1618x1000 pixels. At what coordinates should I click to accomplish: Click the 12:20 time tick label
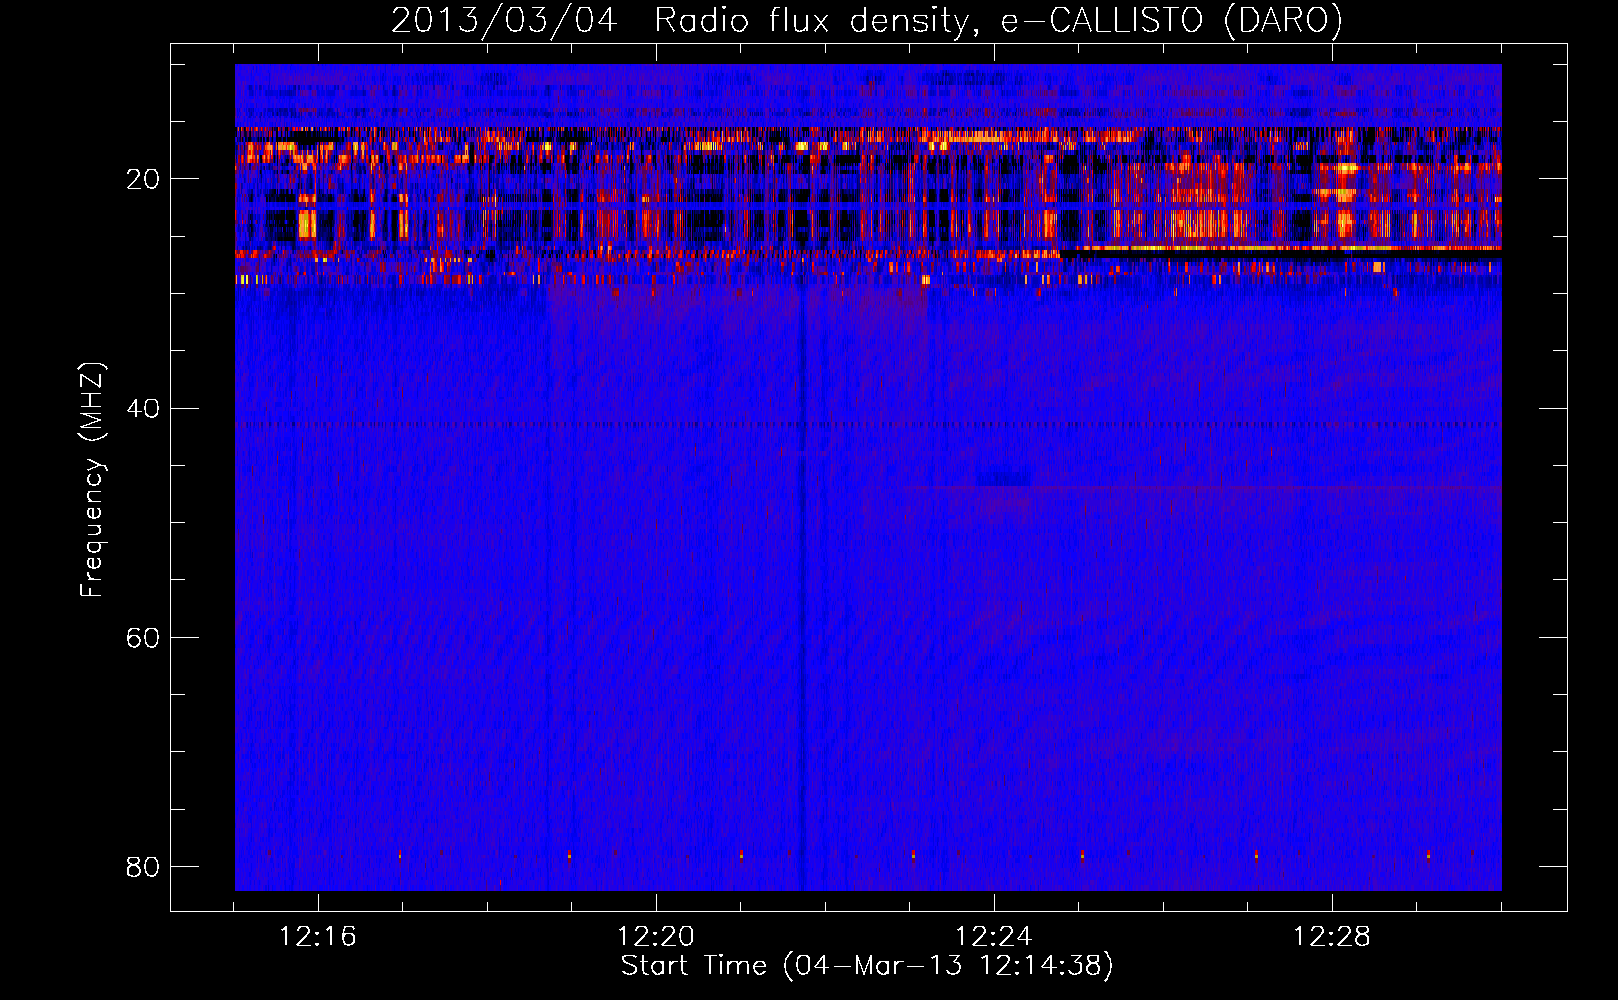[656, 936]
